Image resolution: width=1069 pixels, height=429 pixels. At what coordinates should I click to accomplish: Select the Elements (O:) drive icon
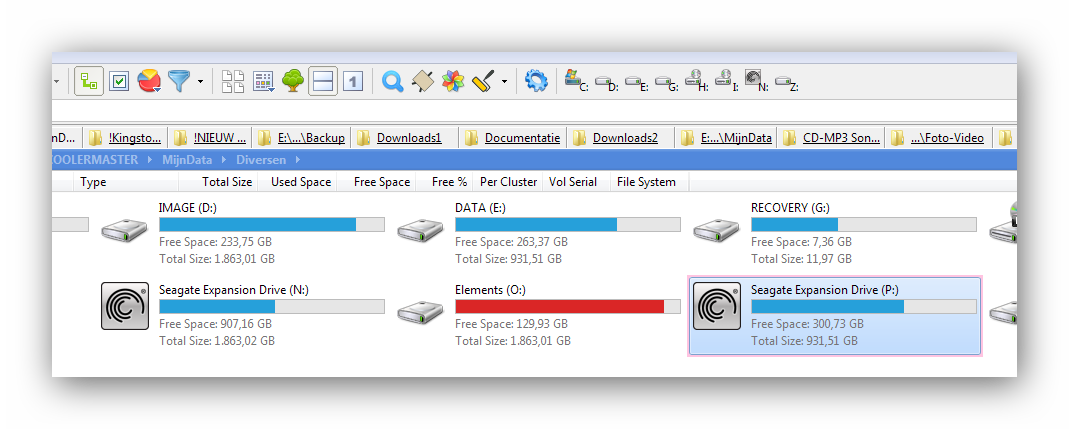coord(421,312)
